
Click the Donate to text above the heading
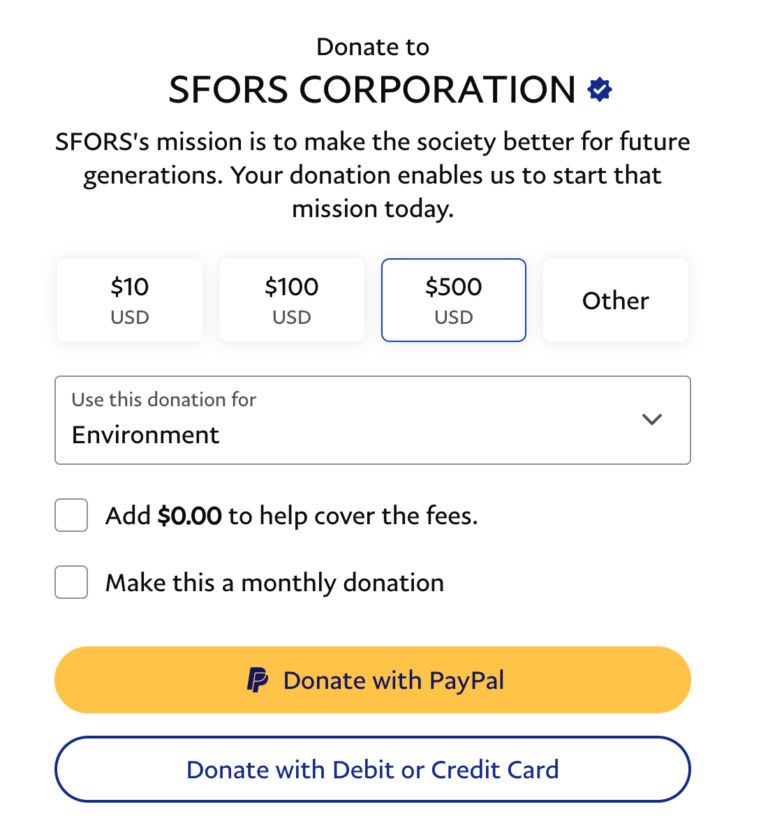(372, 47)
